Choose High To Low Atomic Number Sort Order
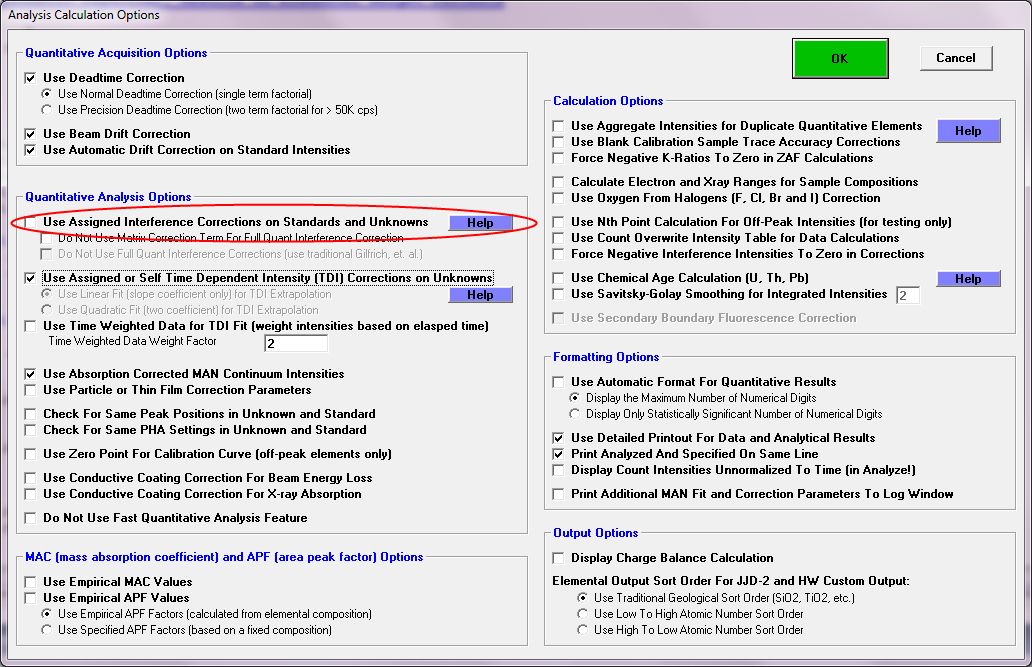Image resolution: width=1032 pixels, height=667 pixels. pyautogui.click(x=584, y=630)
